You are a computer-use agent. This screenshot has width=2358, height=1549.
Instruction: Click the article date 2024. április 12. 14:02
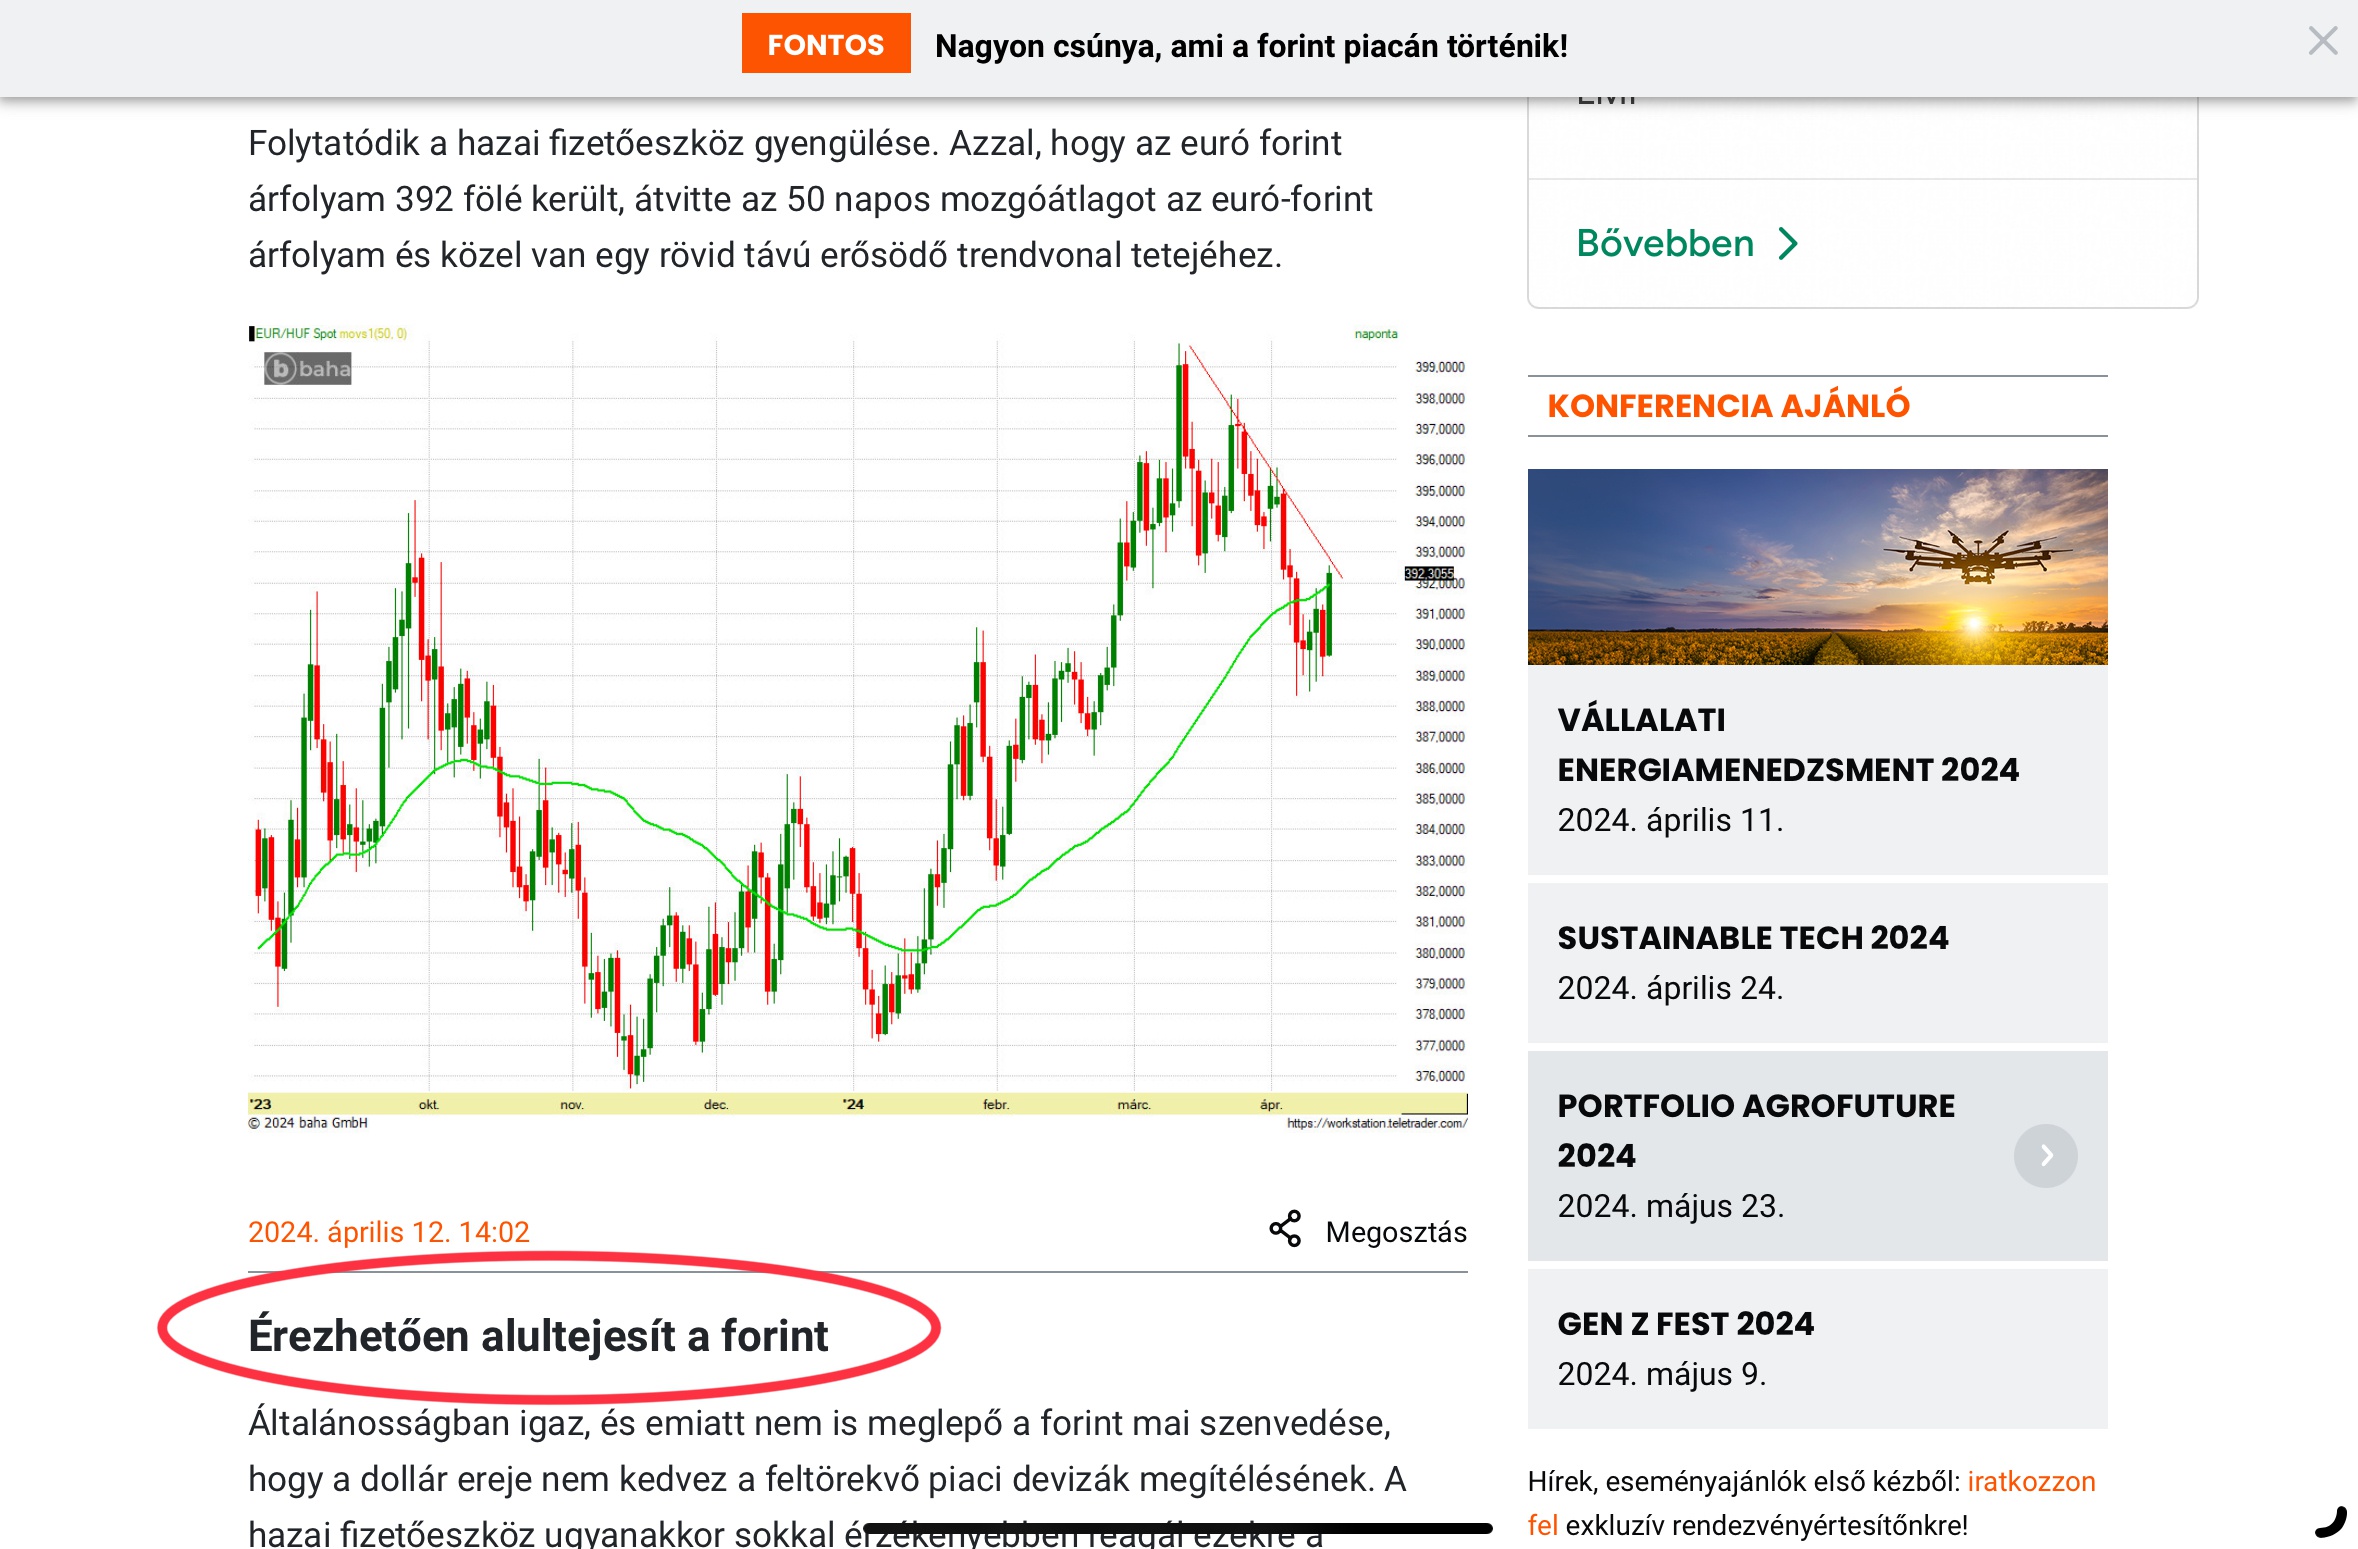(389, 1231)
